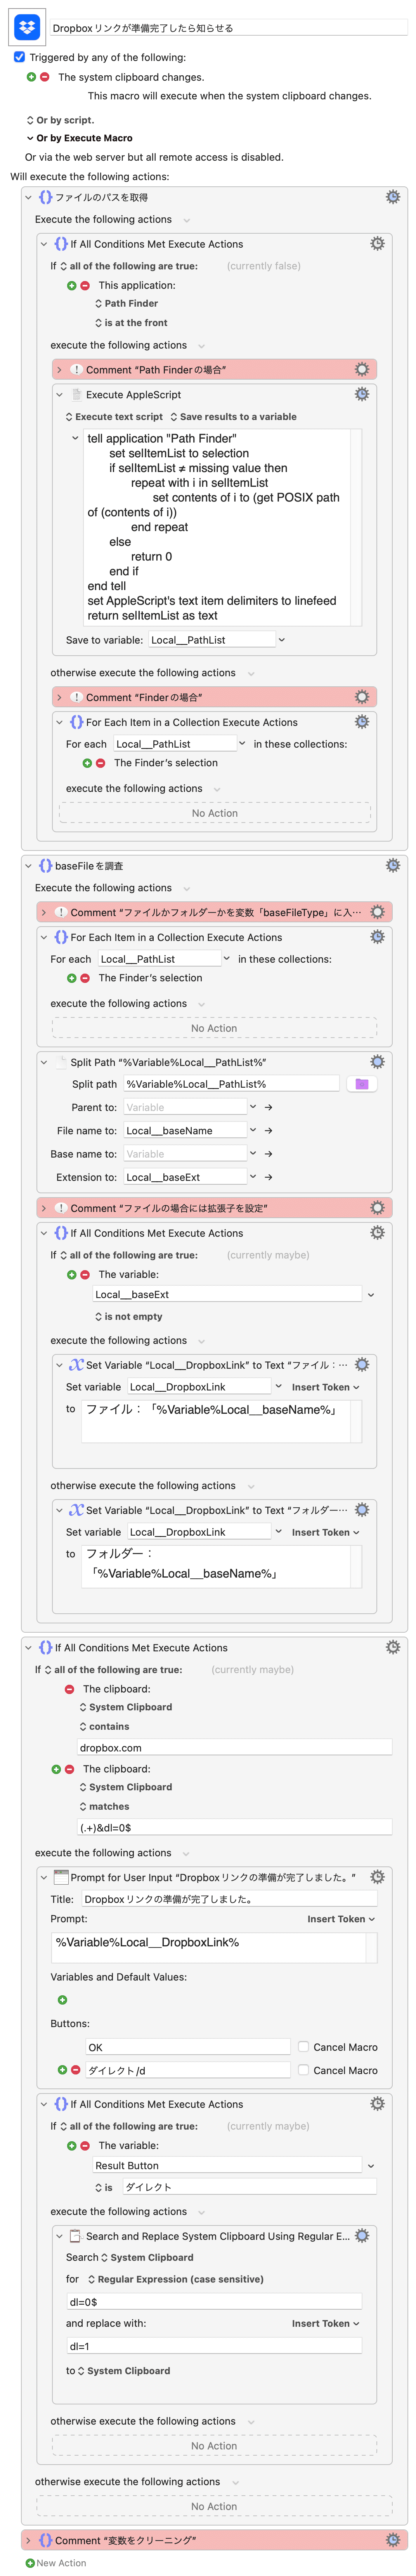Image resolution: width=416 pixels, height=2576 pixels.
Task: Add a variable under Variables and Default Values
Action: 62,2000
